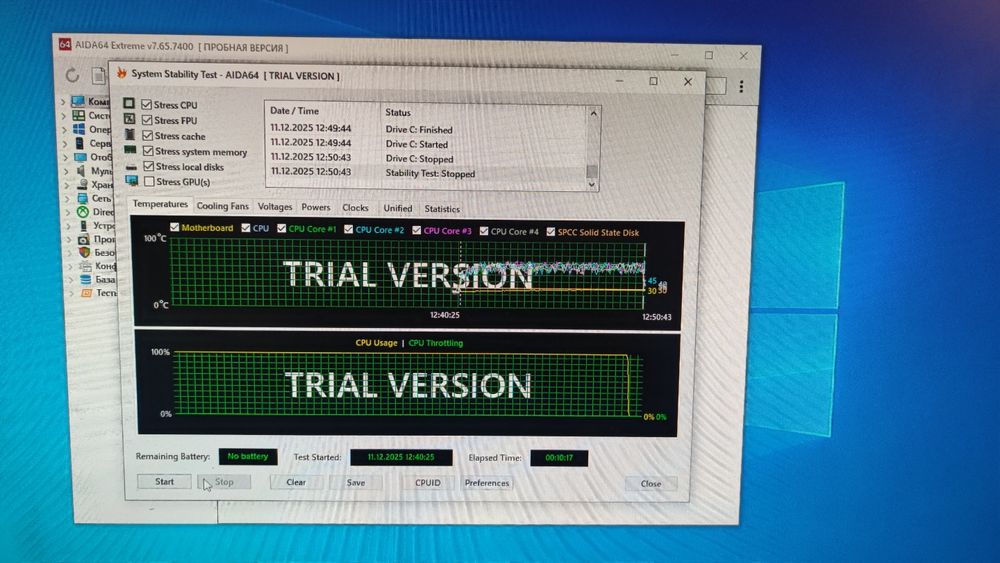This screenshot has width=1000, height=563.
Task: Select the Xbox DirectX icon in the tree
Action: point(82,212)
